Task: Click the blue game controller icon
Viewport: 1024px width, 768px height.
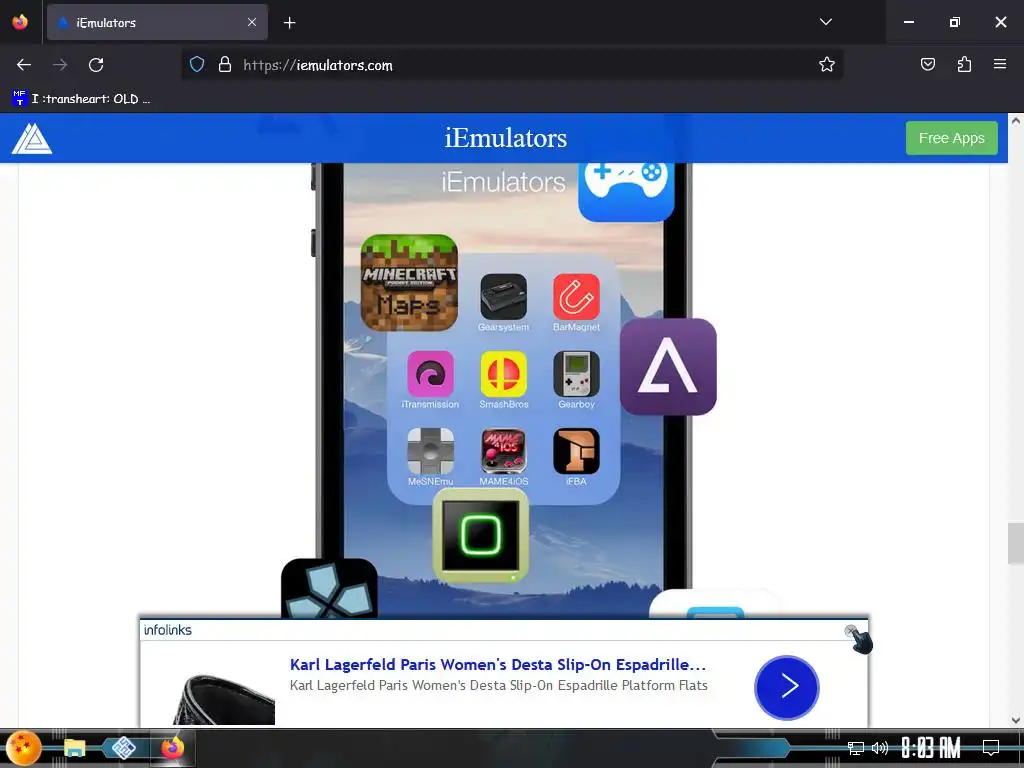Action: [x=626, y=190]
